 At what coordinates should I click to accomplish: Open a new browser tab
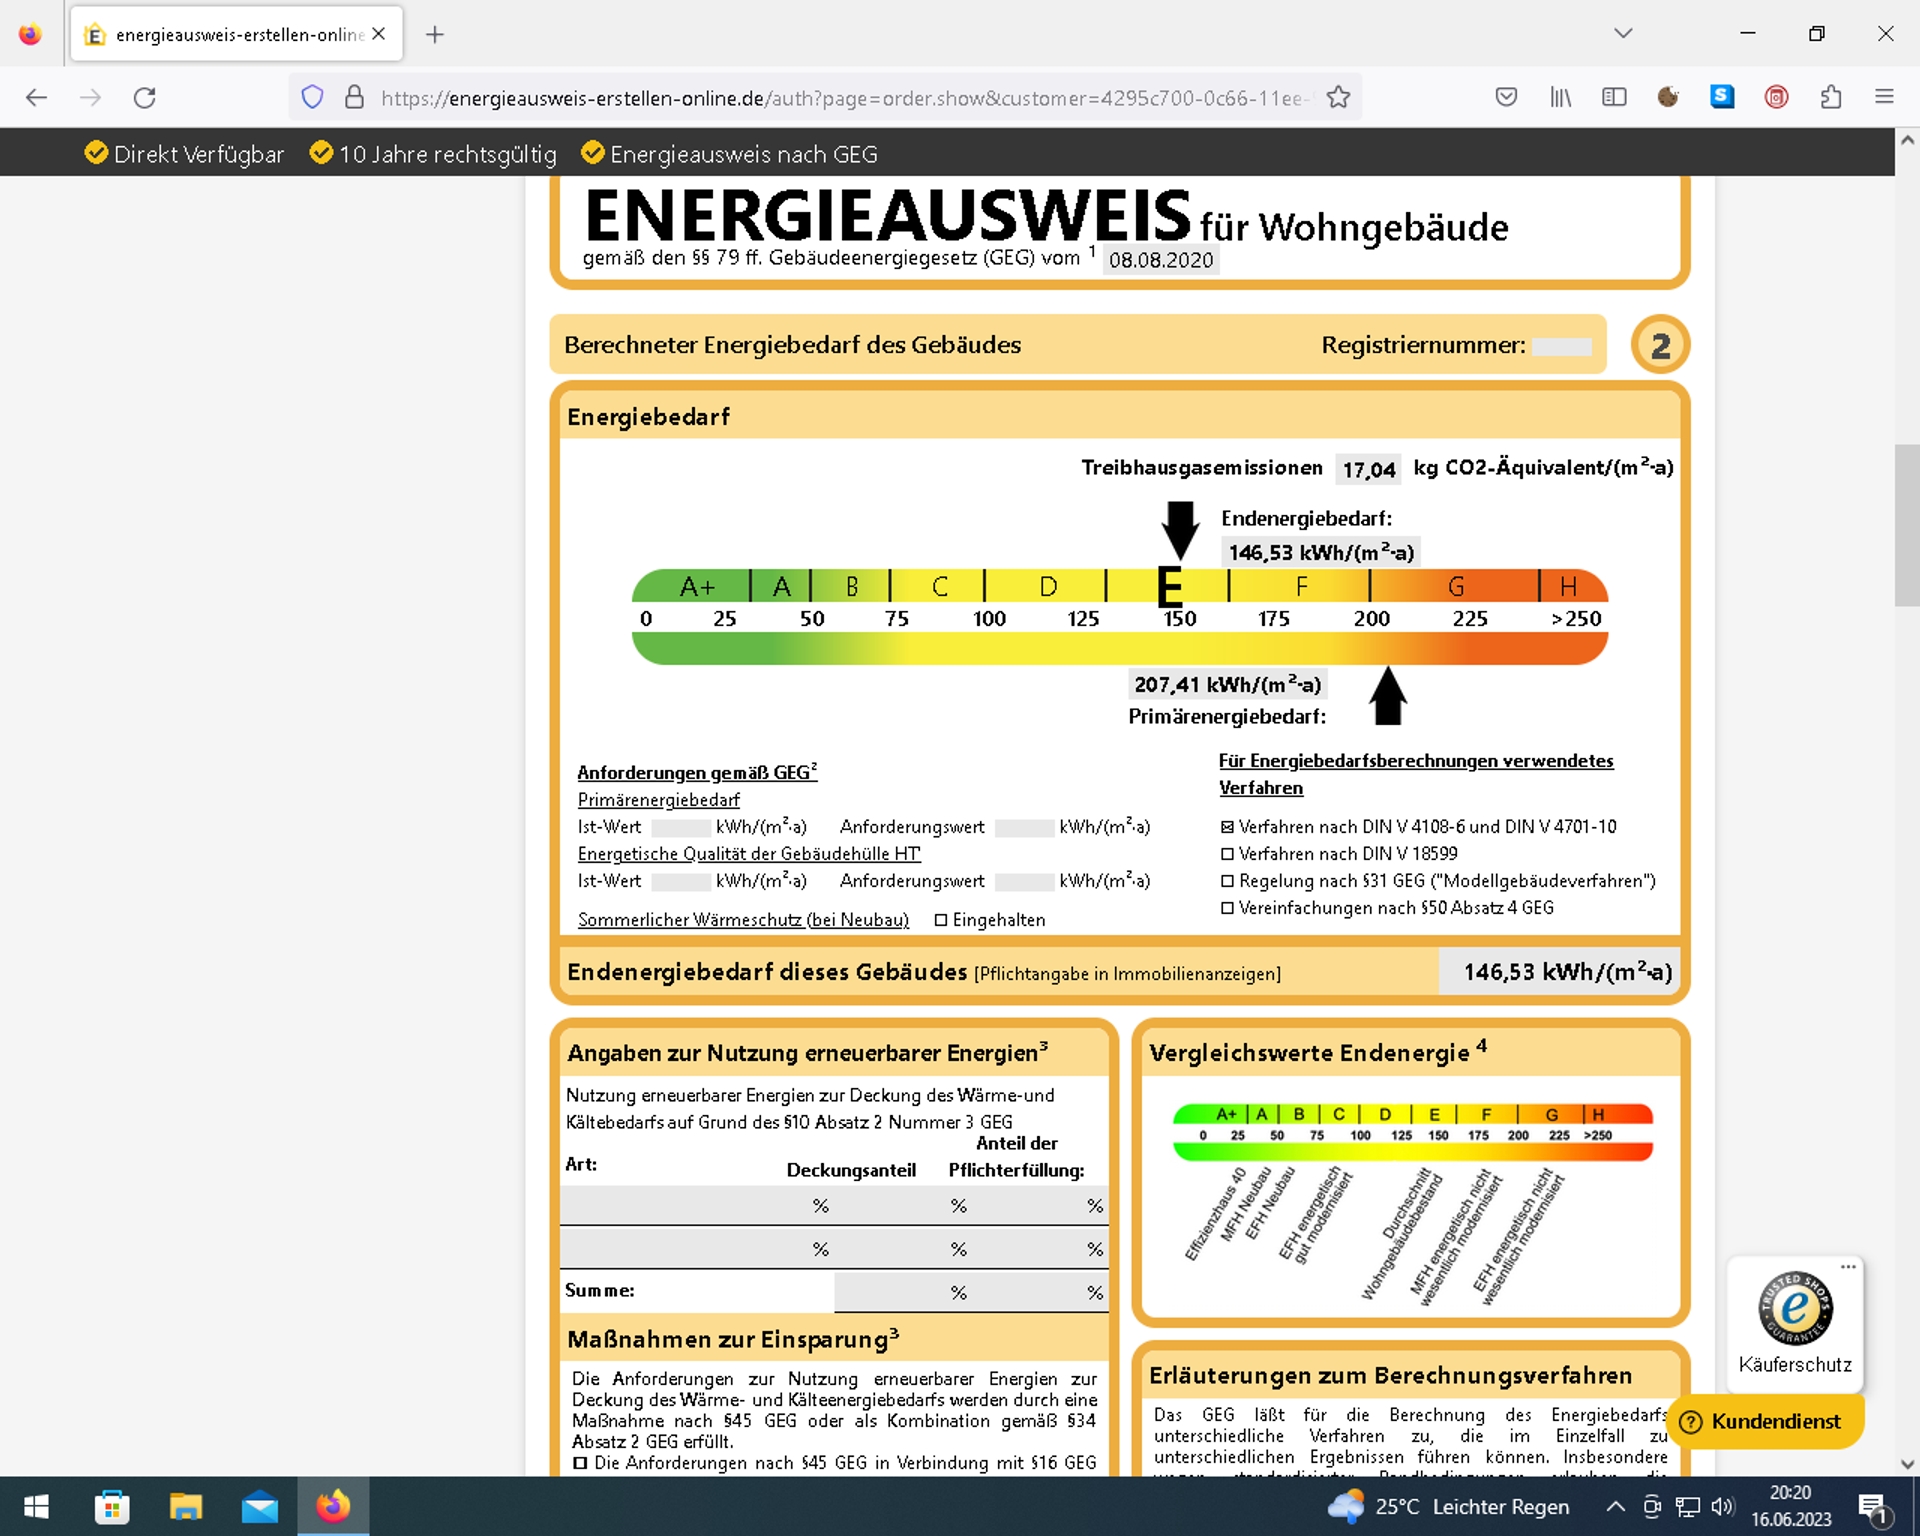(434, 35)
